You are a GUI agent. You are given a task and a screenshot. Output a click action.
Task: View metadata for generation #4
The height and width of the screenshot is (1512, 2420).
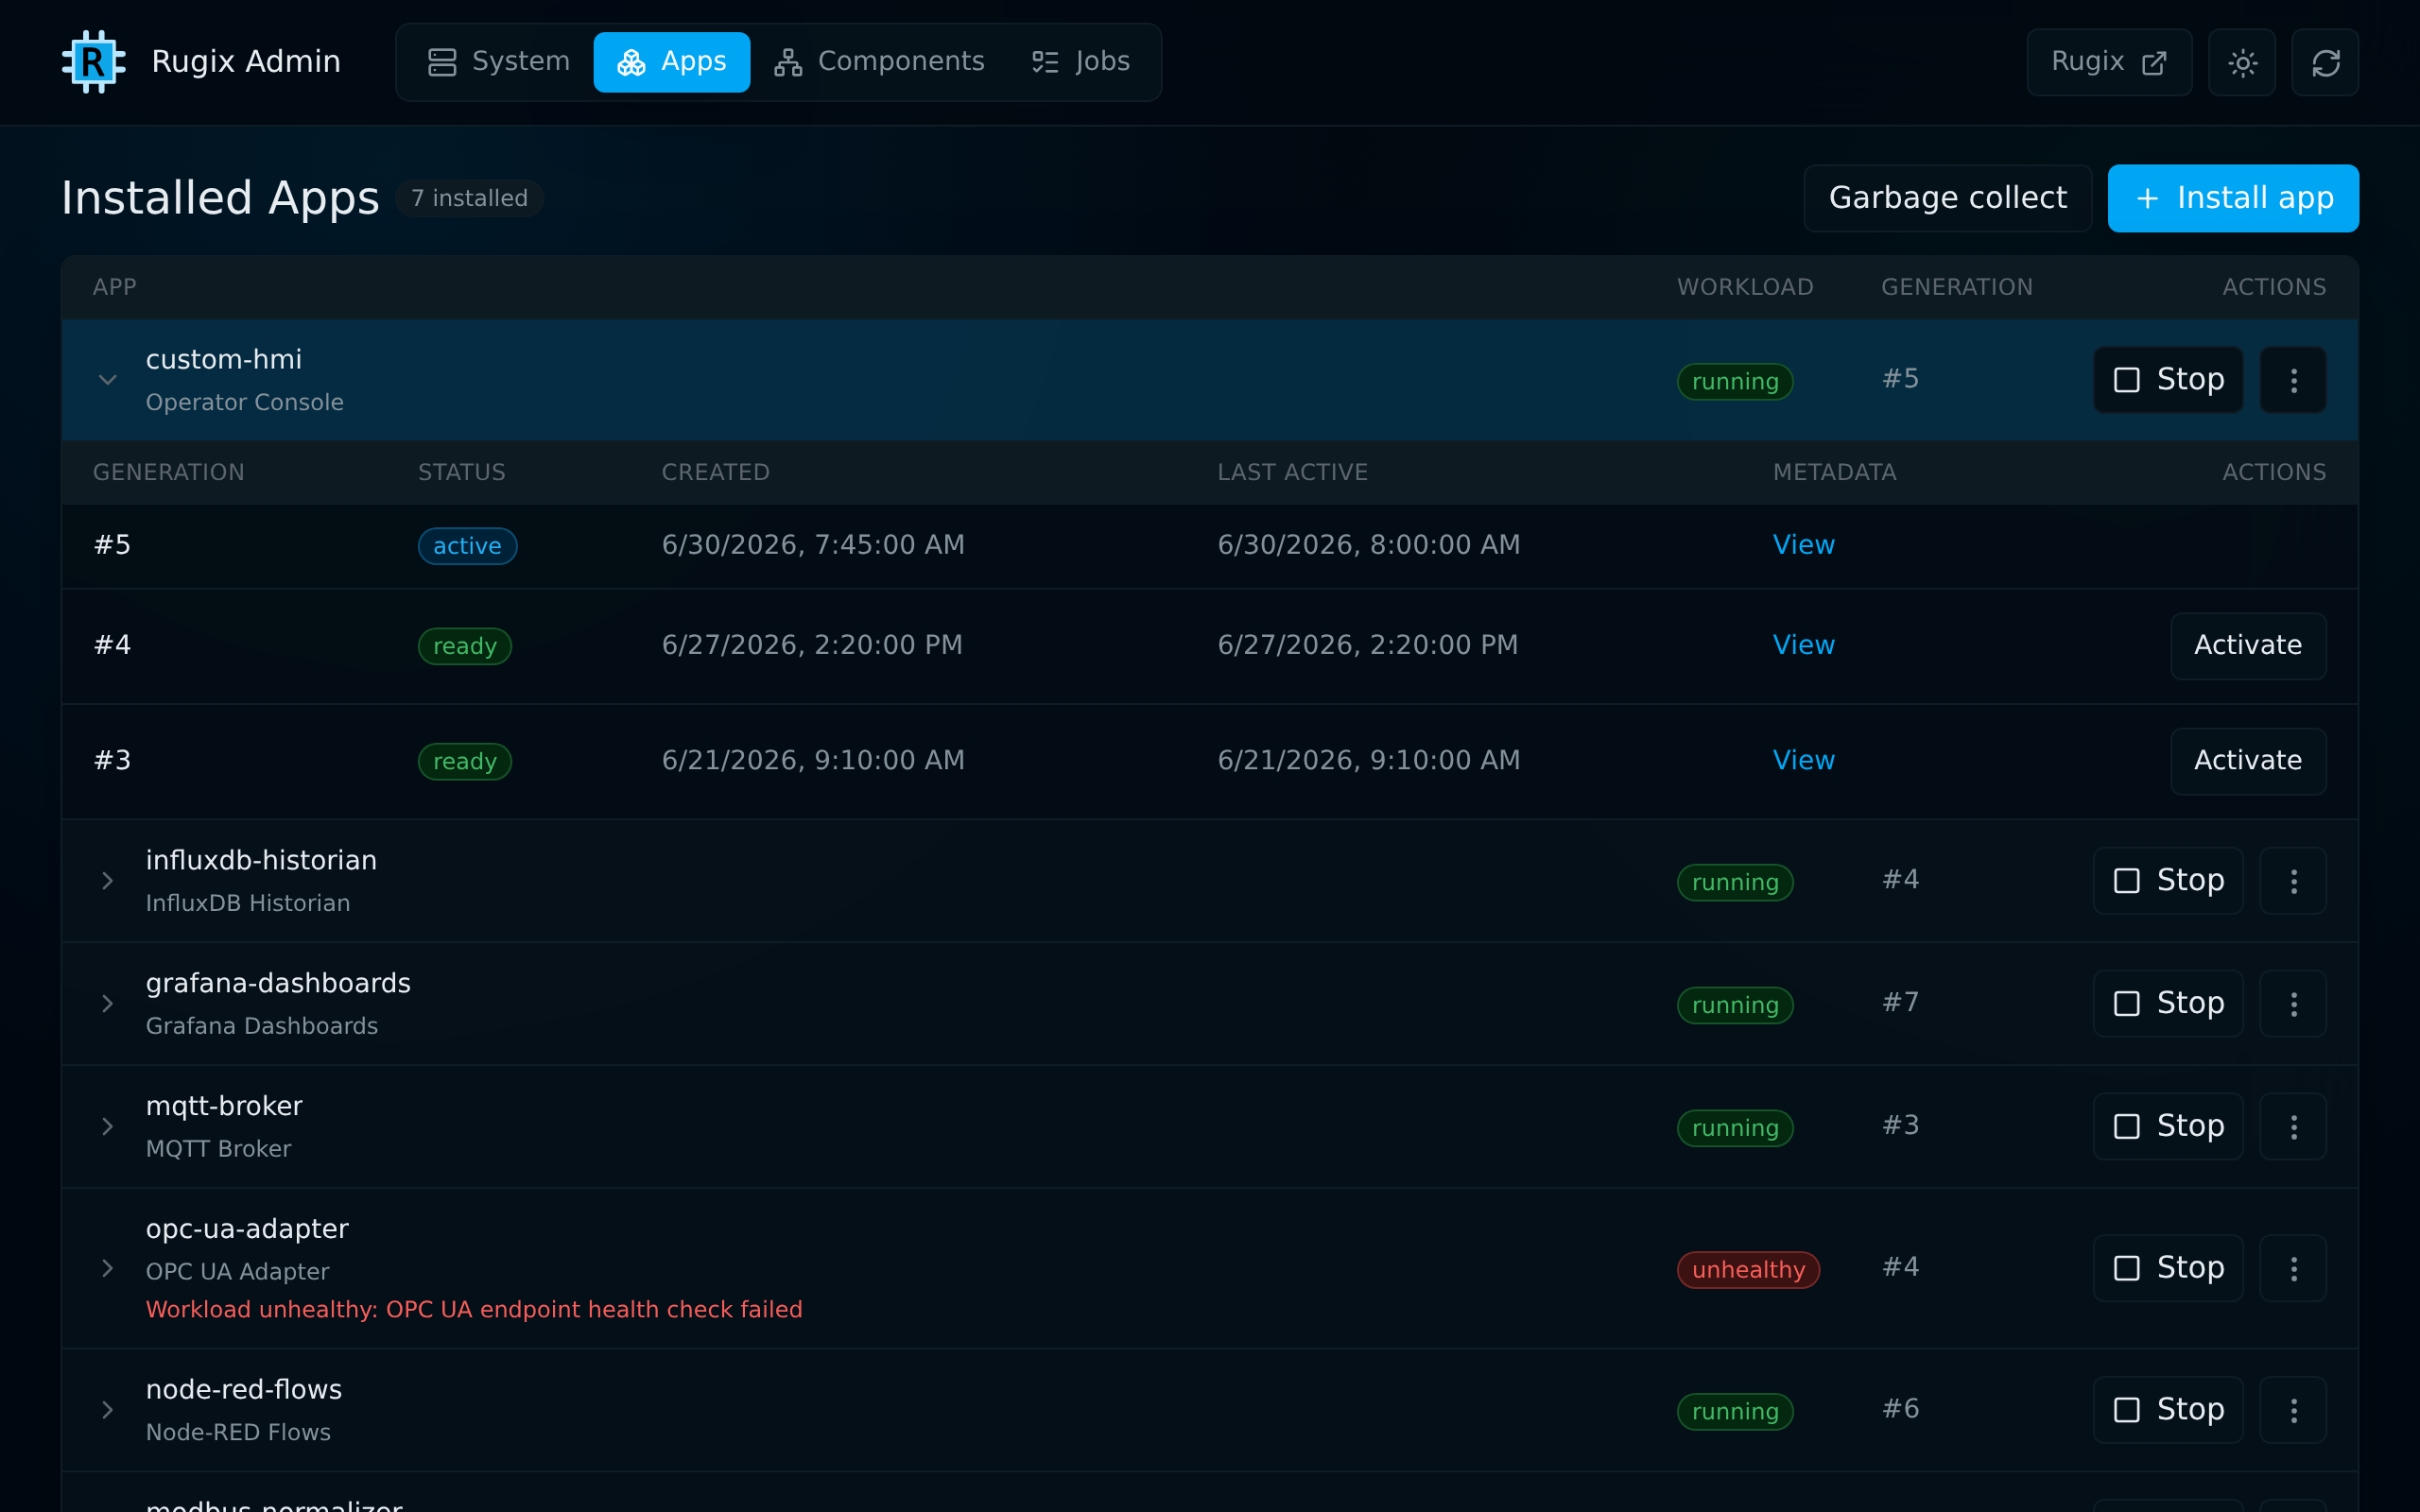[x=1803, y=645]
